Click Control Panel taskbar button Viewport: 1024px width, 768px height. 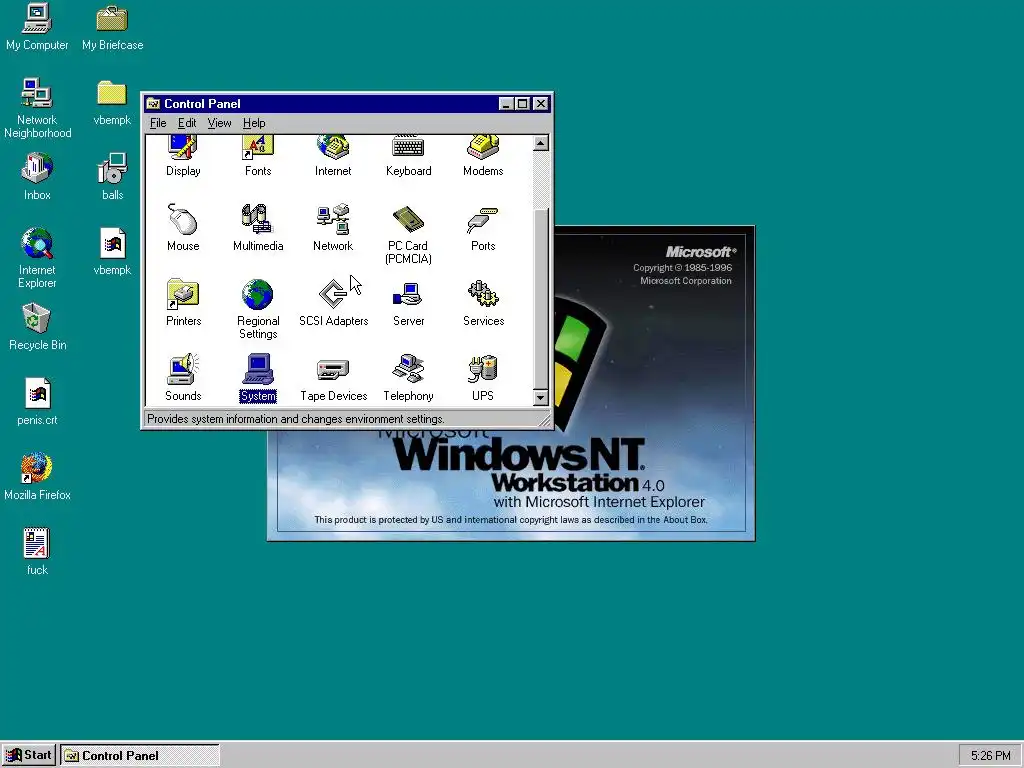(x=140, y=756)
